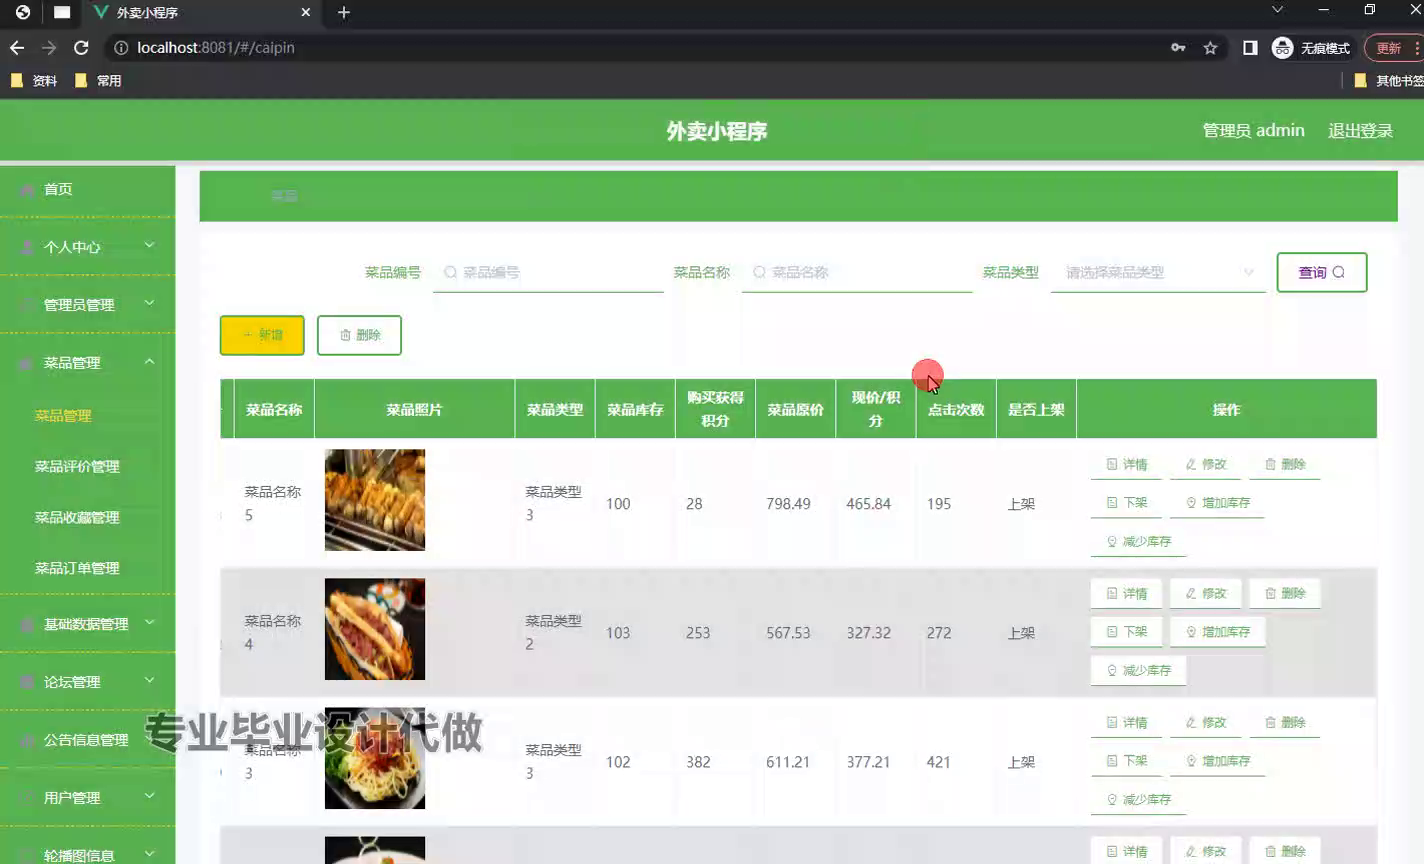
Task: Open 菜品收藏管理 in the sidebar
Action: click(x=77, y=518)
